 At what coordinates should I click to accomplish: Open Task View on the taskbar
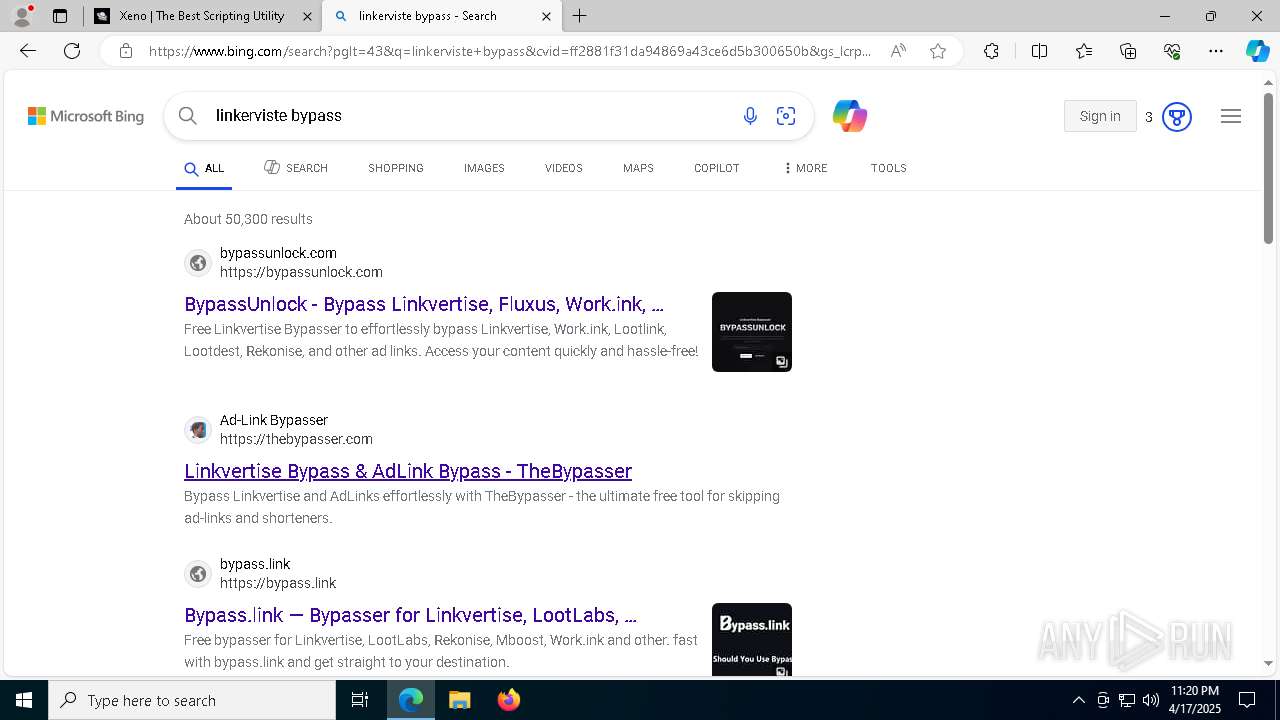[x=360, y=700]
